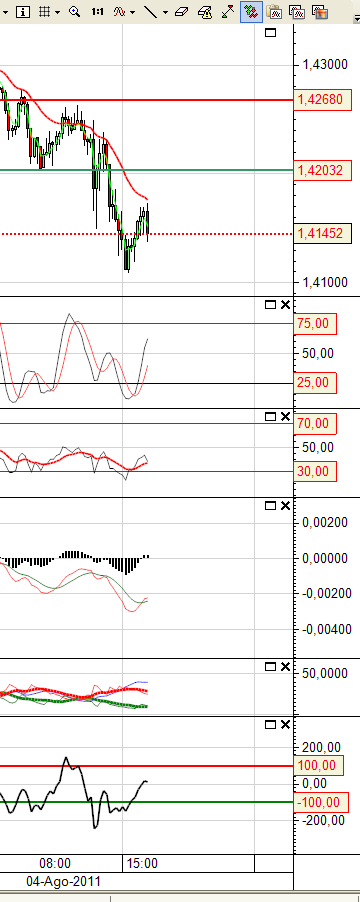Close the ADX panel labeled 50,0000

[285, 667]
